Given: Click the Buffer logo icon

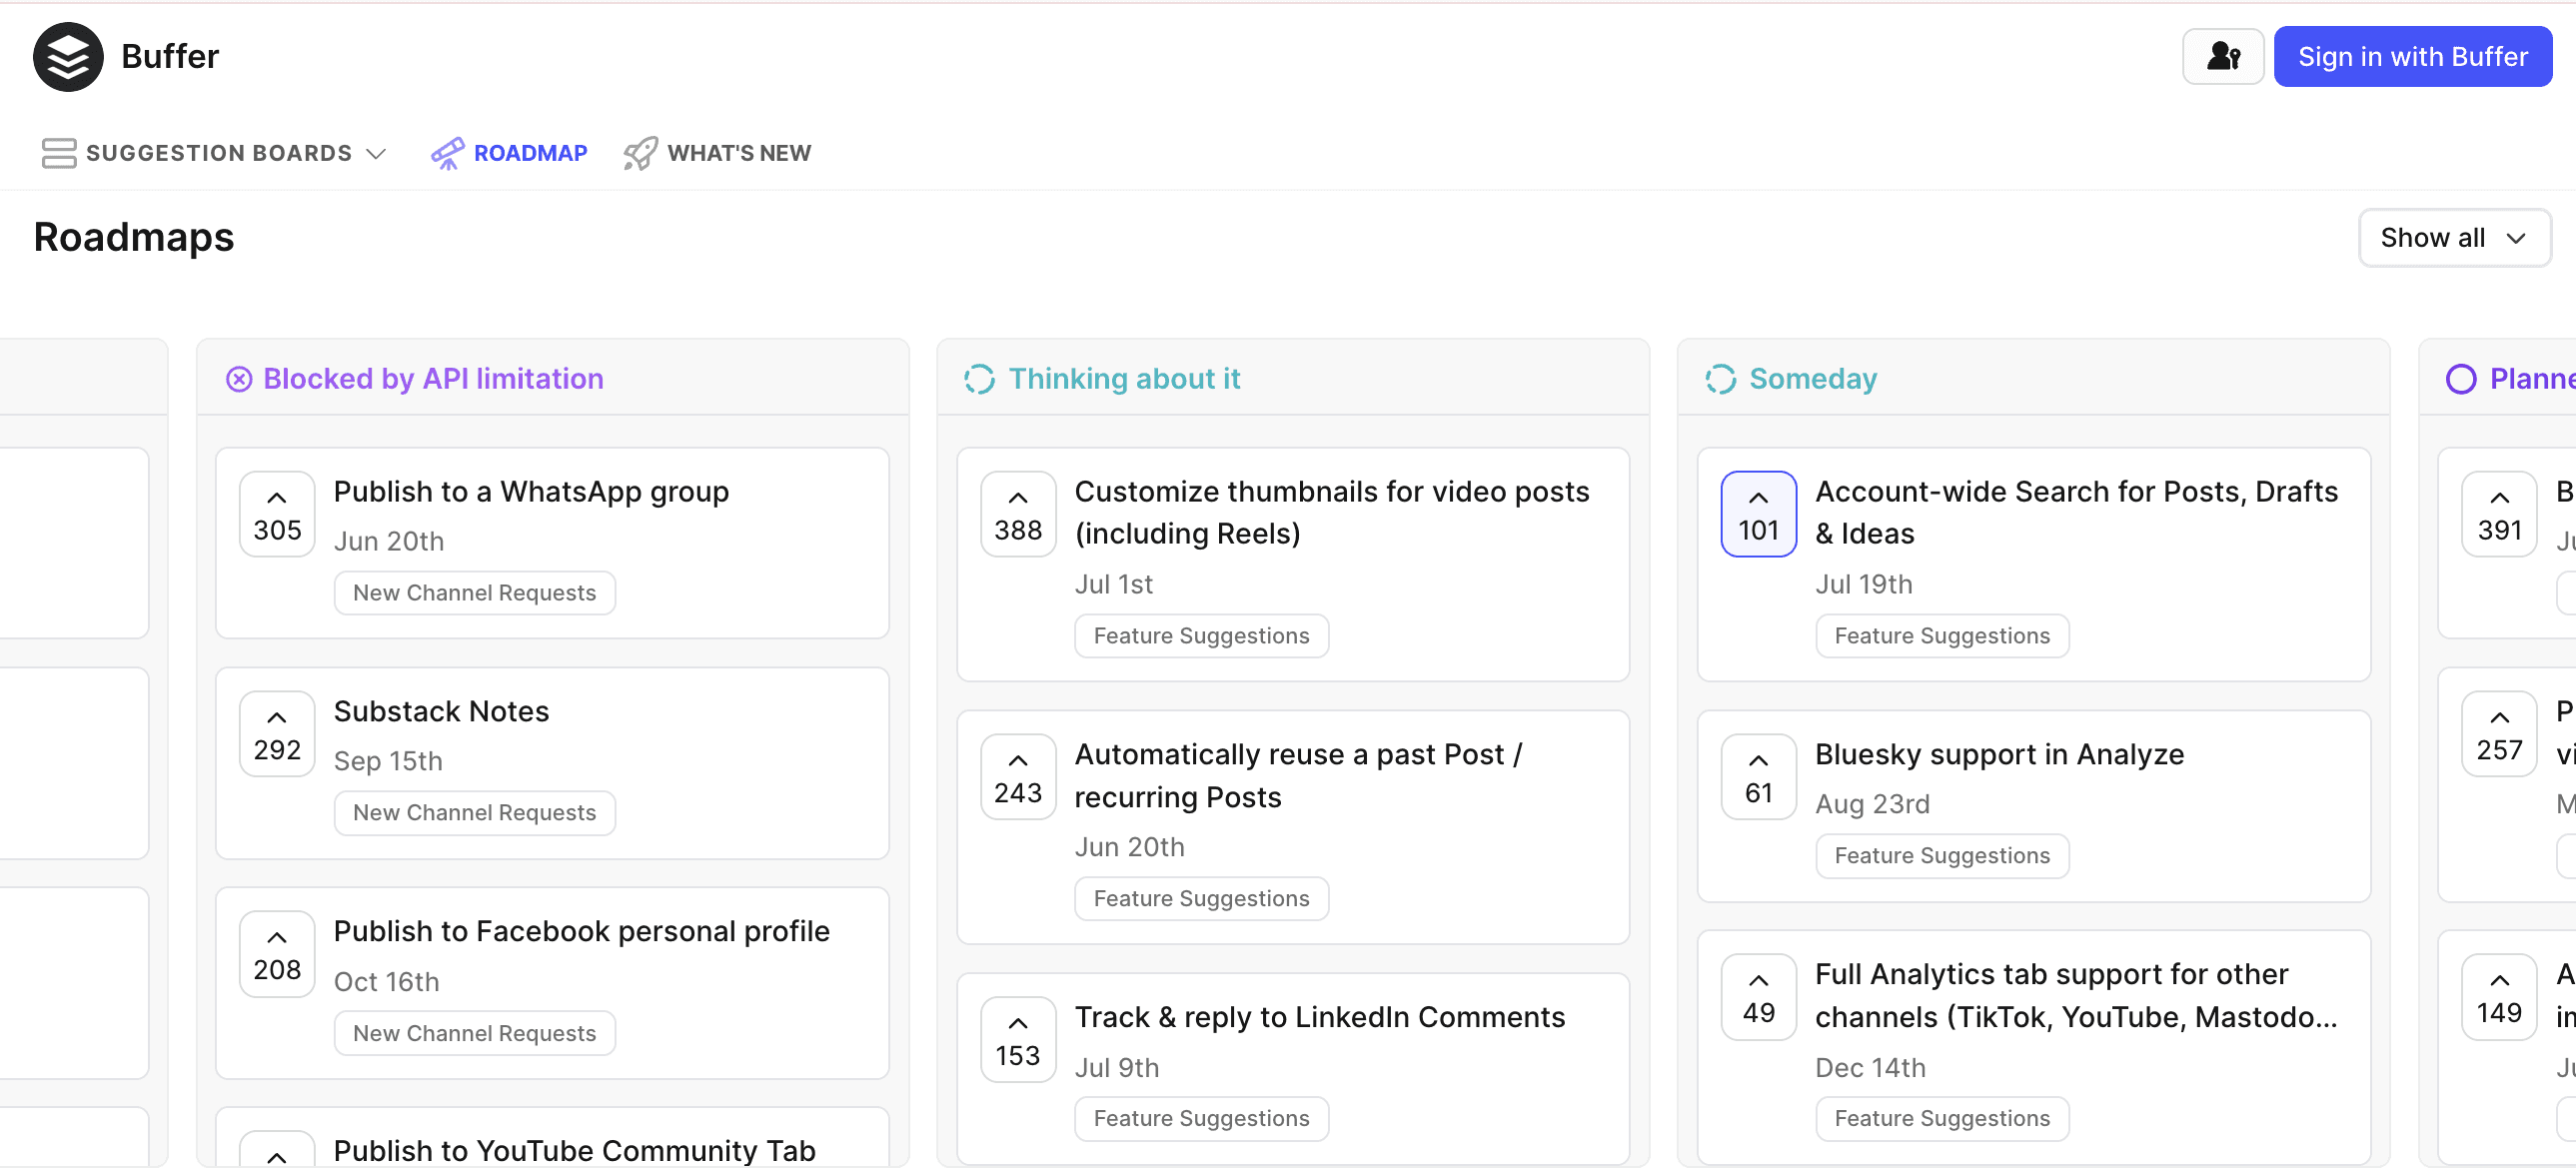Looking at the screenshot, I should click(68, 57).
